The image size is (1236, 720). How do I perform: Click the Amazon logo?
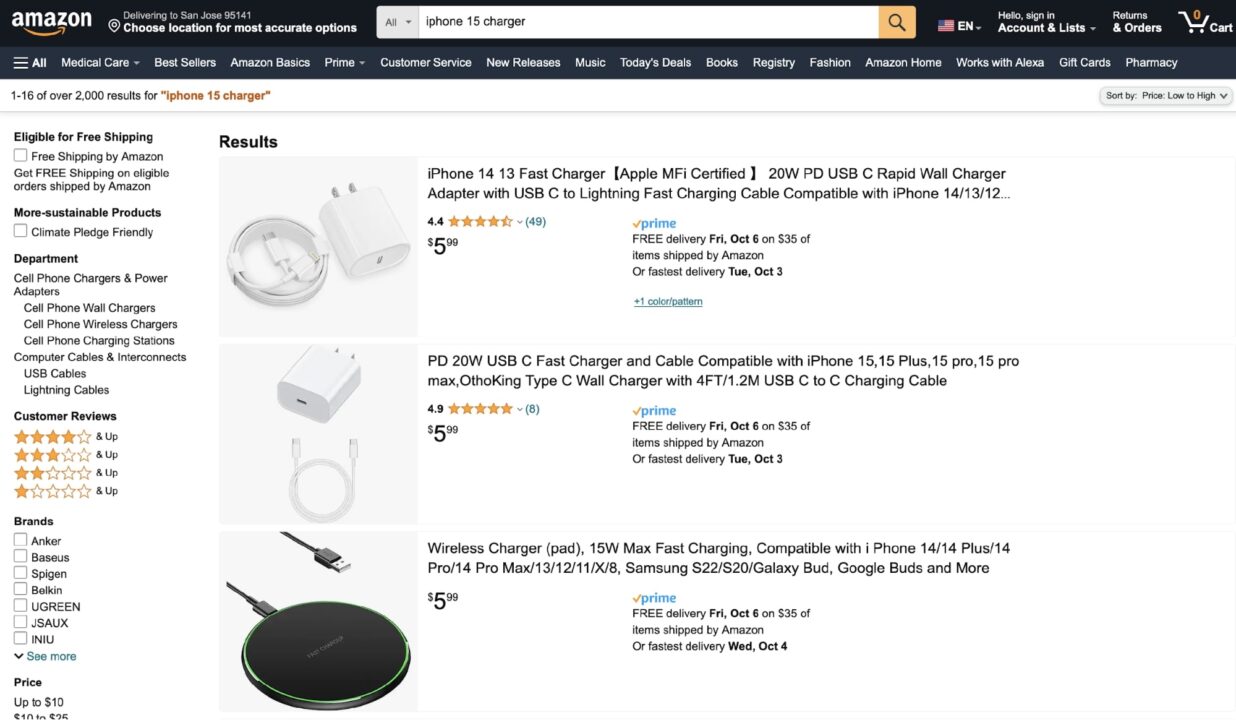click(51, 22)
